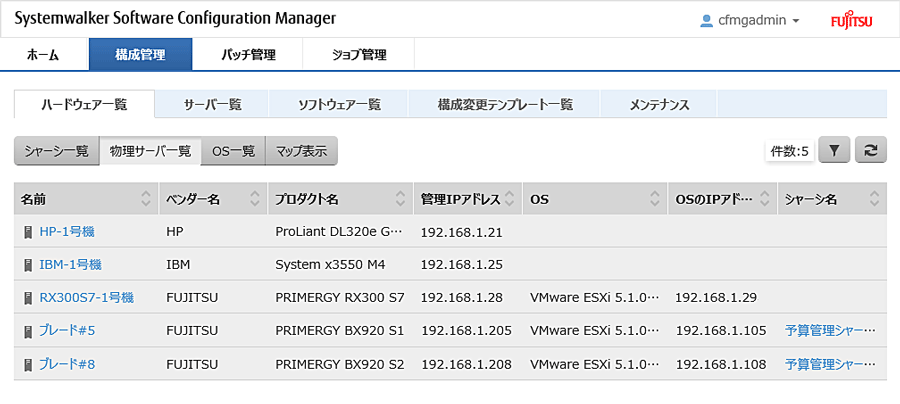This screenshot has width=900, height=404.
Task: Open 予算管理シャー… link in ブレード#8 row
Action: 831,364
